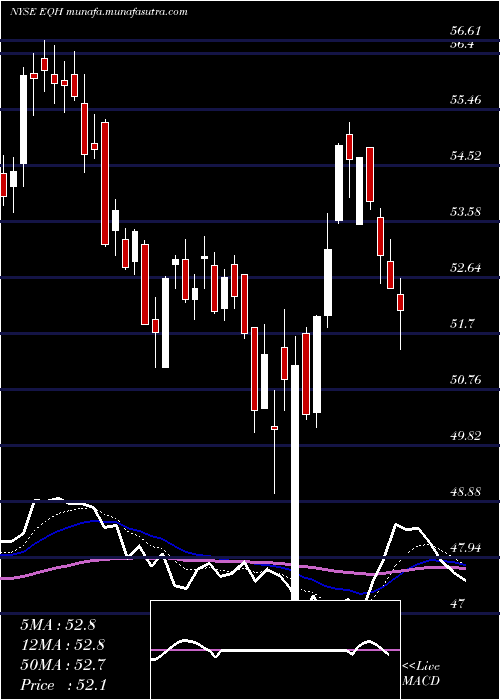Click the '12MA : 52.8' readout

[63, 645]
